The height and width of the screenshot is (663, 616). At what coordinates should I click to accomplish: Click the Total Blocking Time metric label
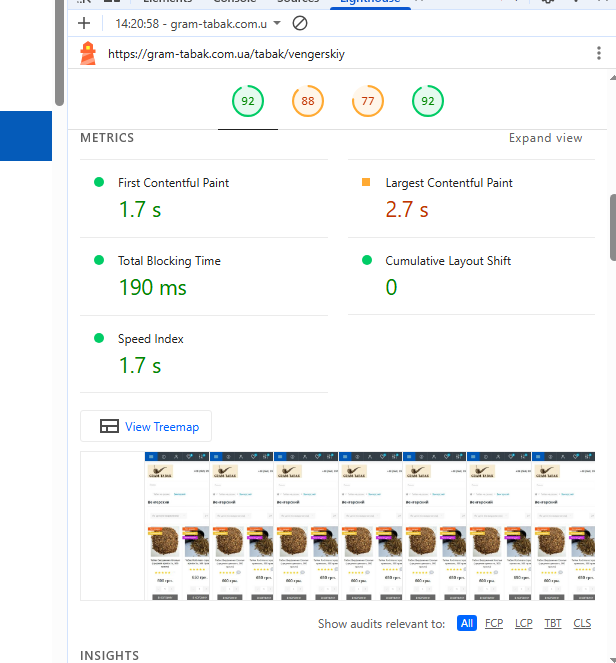pyautogui.click(x=169, y=261)
